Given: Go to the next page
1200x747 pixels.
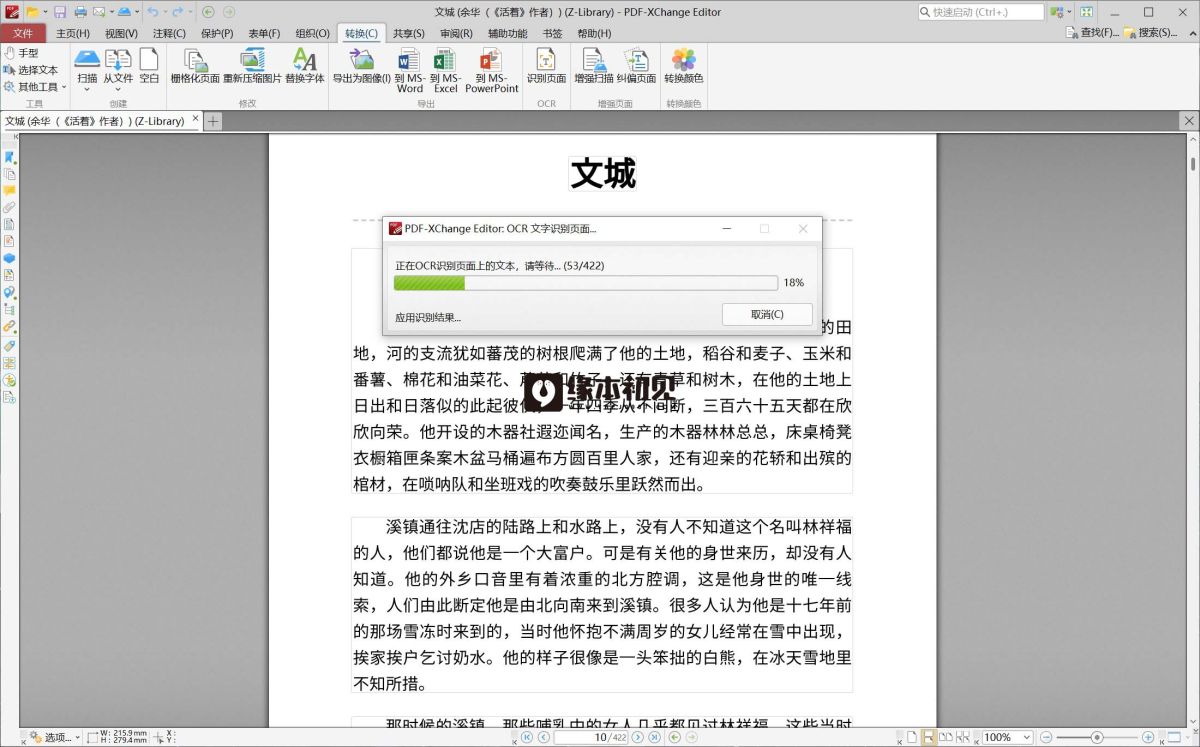Looking at the screenshot, I should pyautogui.click(x=640, y=737).
